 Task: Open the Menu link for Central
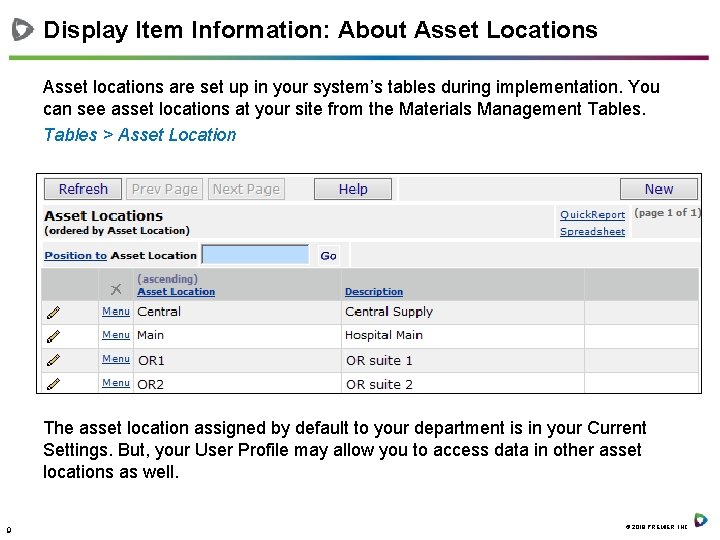coord(116,311)
